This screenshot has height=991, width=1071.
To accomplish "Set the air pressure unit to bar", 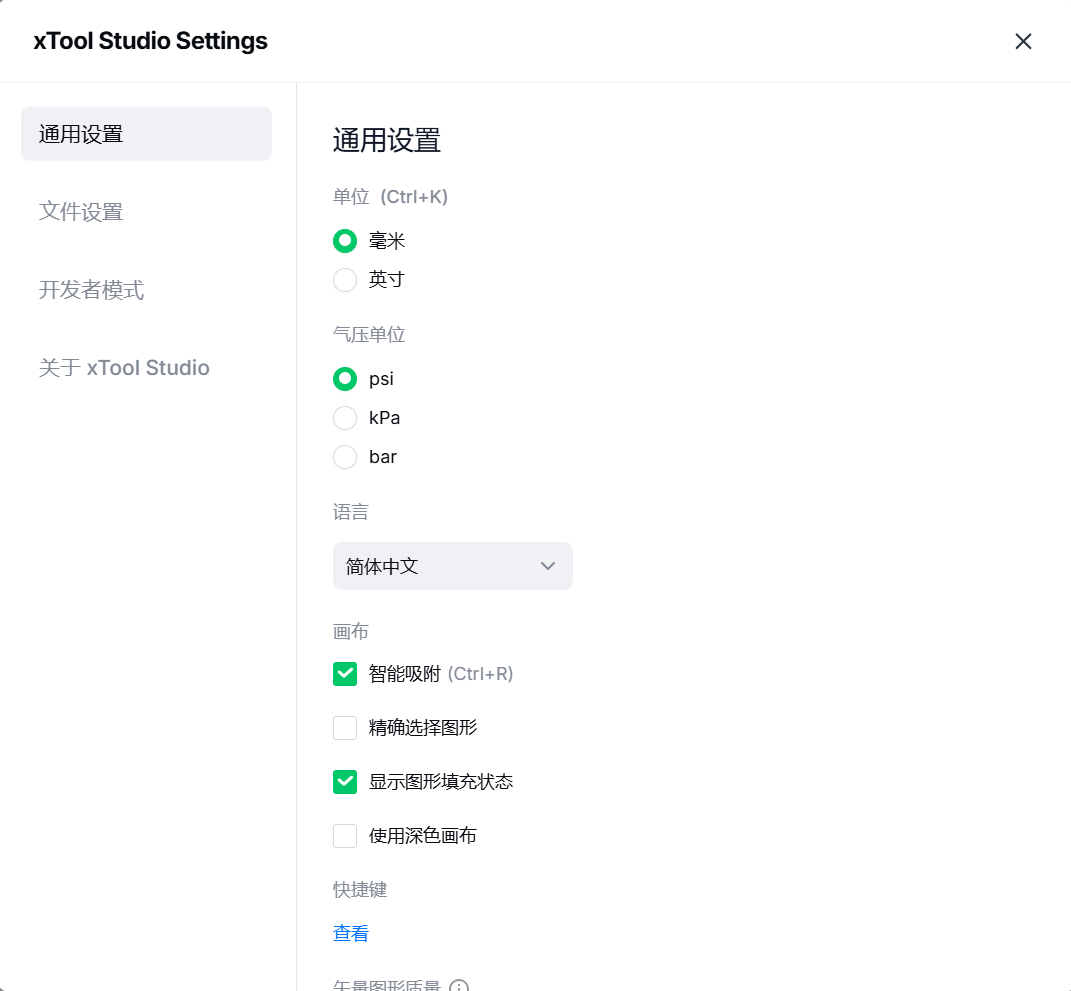I will 345,457.
